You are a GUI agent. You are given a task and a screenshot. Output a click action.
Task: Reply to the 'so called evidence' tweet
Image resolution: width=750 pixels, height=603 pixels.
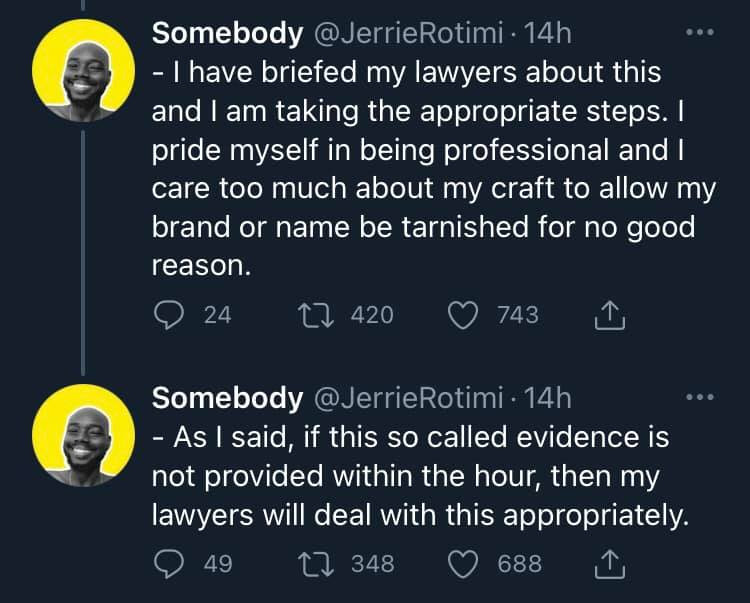pyautogui.click(x=168, y=565)
